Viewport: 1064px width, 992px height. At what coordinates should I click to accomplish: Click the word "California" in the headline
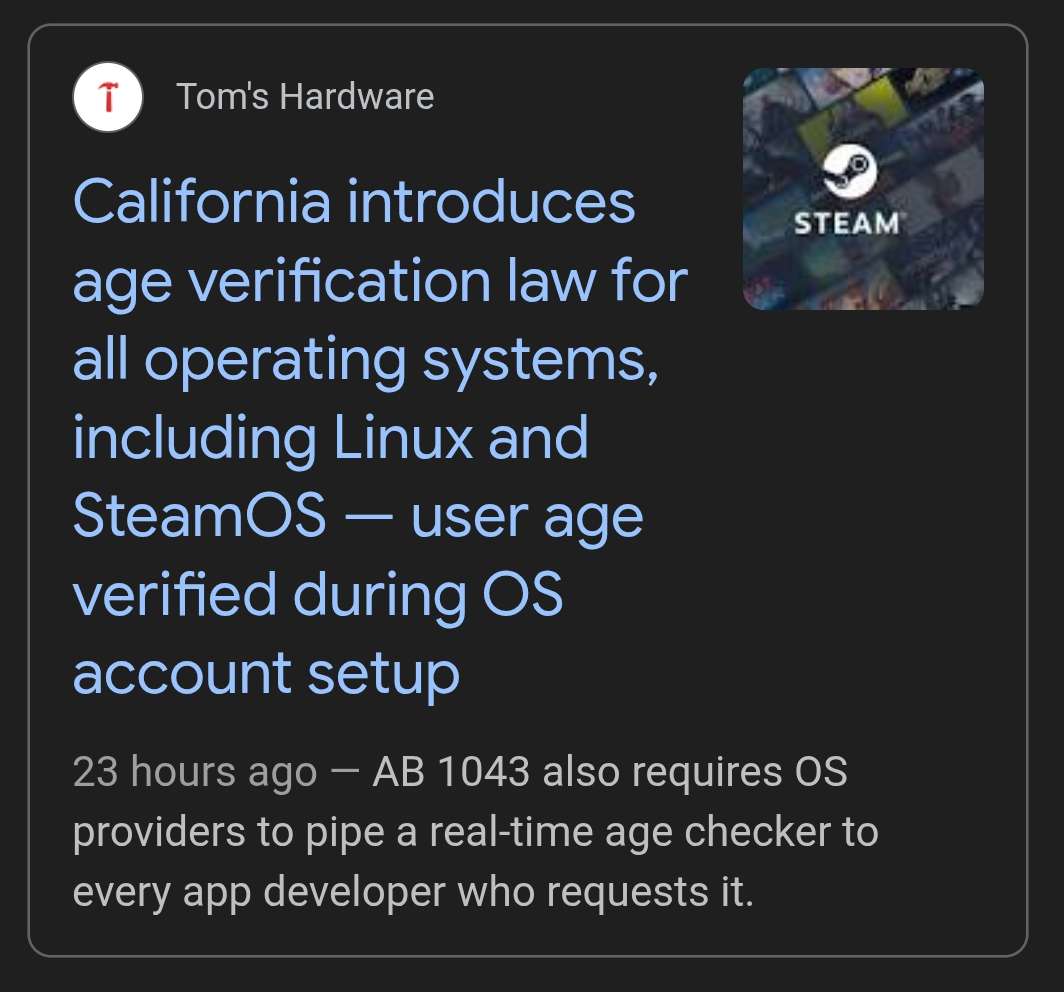coord(201,203)
